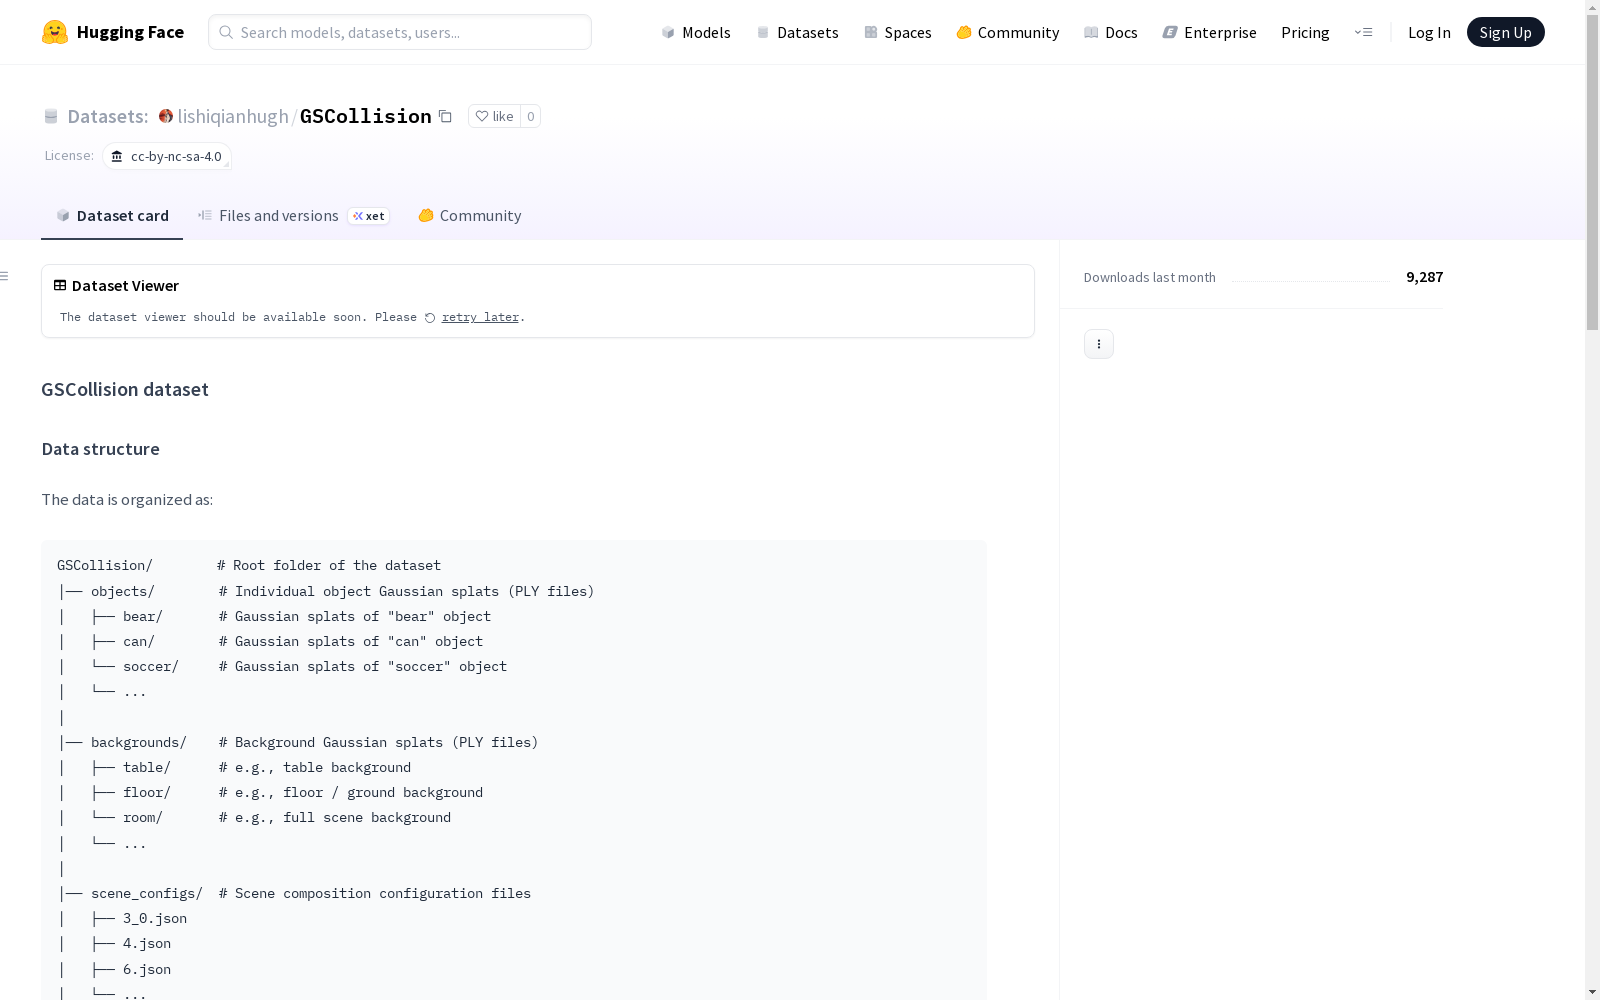
Task: Select the Dataset card tab
Action: (112, 215)
